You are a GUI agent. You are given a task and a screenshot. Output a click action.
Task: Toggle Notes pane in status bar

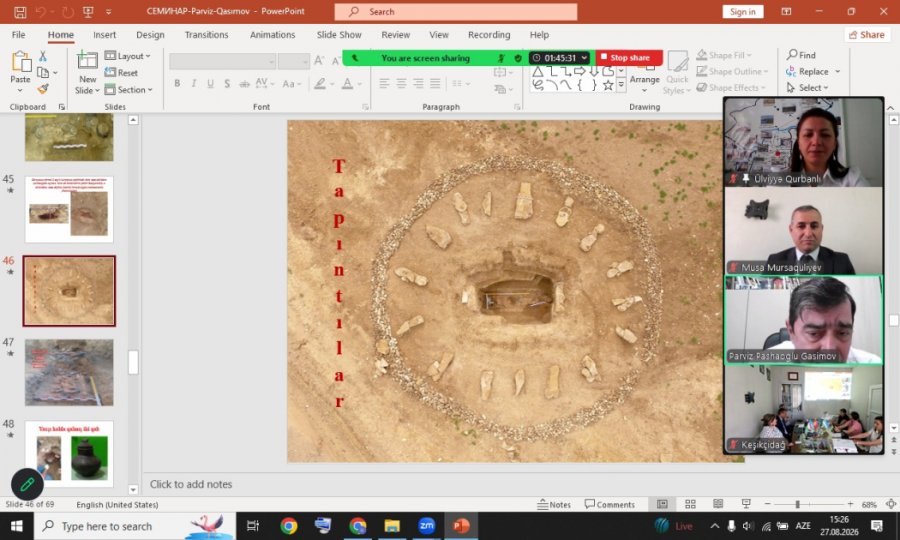(x=554, y=504)
